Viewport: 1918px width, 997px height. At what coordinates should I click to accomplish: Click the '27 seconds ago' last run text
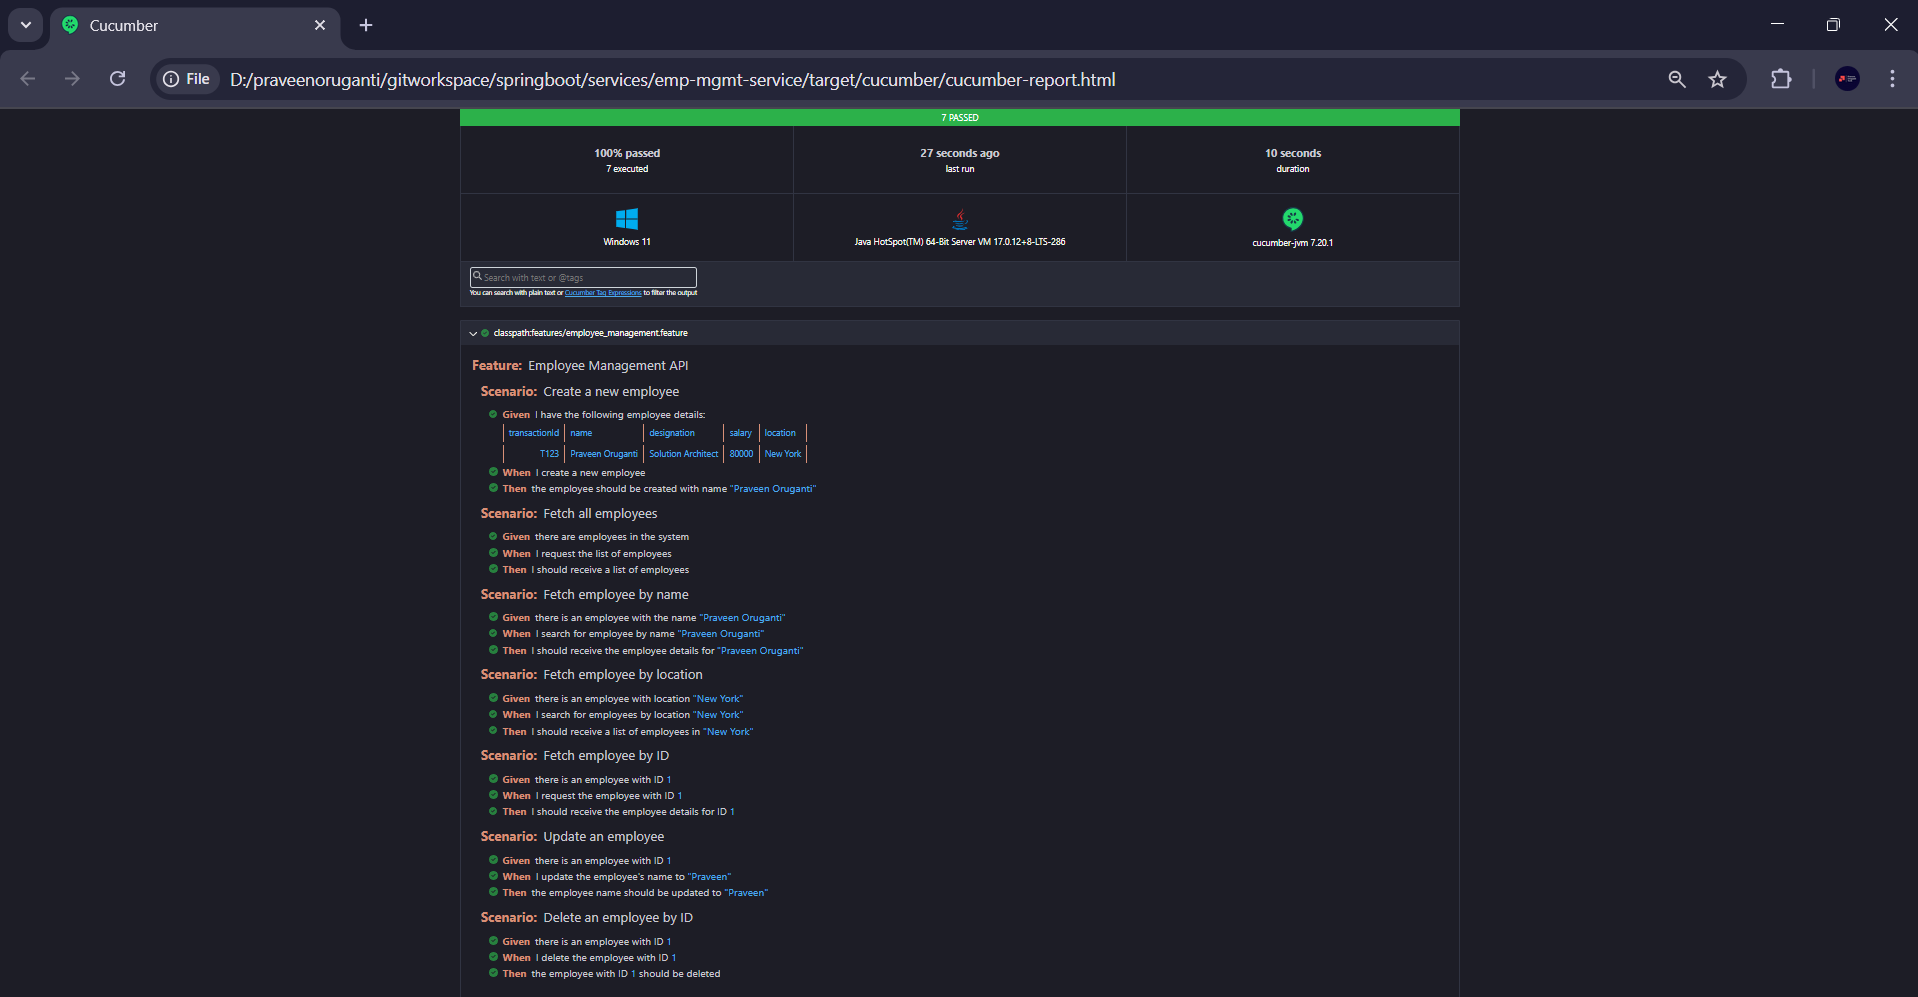coord(960,153)
